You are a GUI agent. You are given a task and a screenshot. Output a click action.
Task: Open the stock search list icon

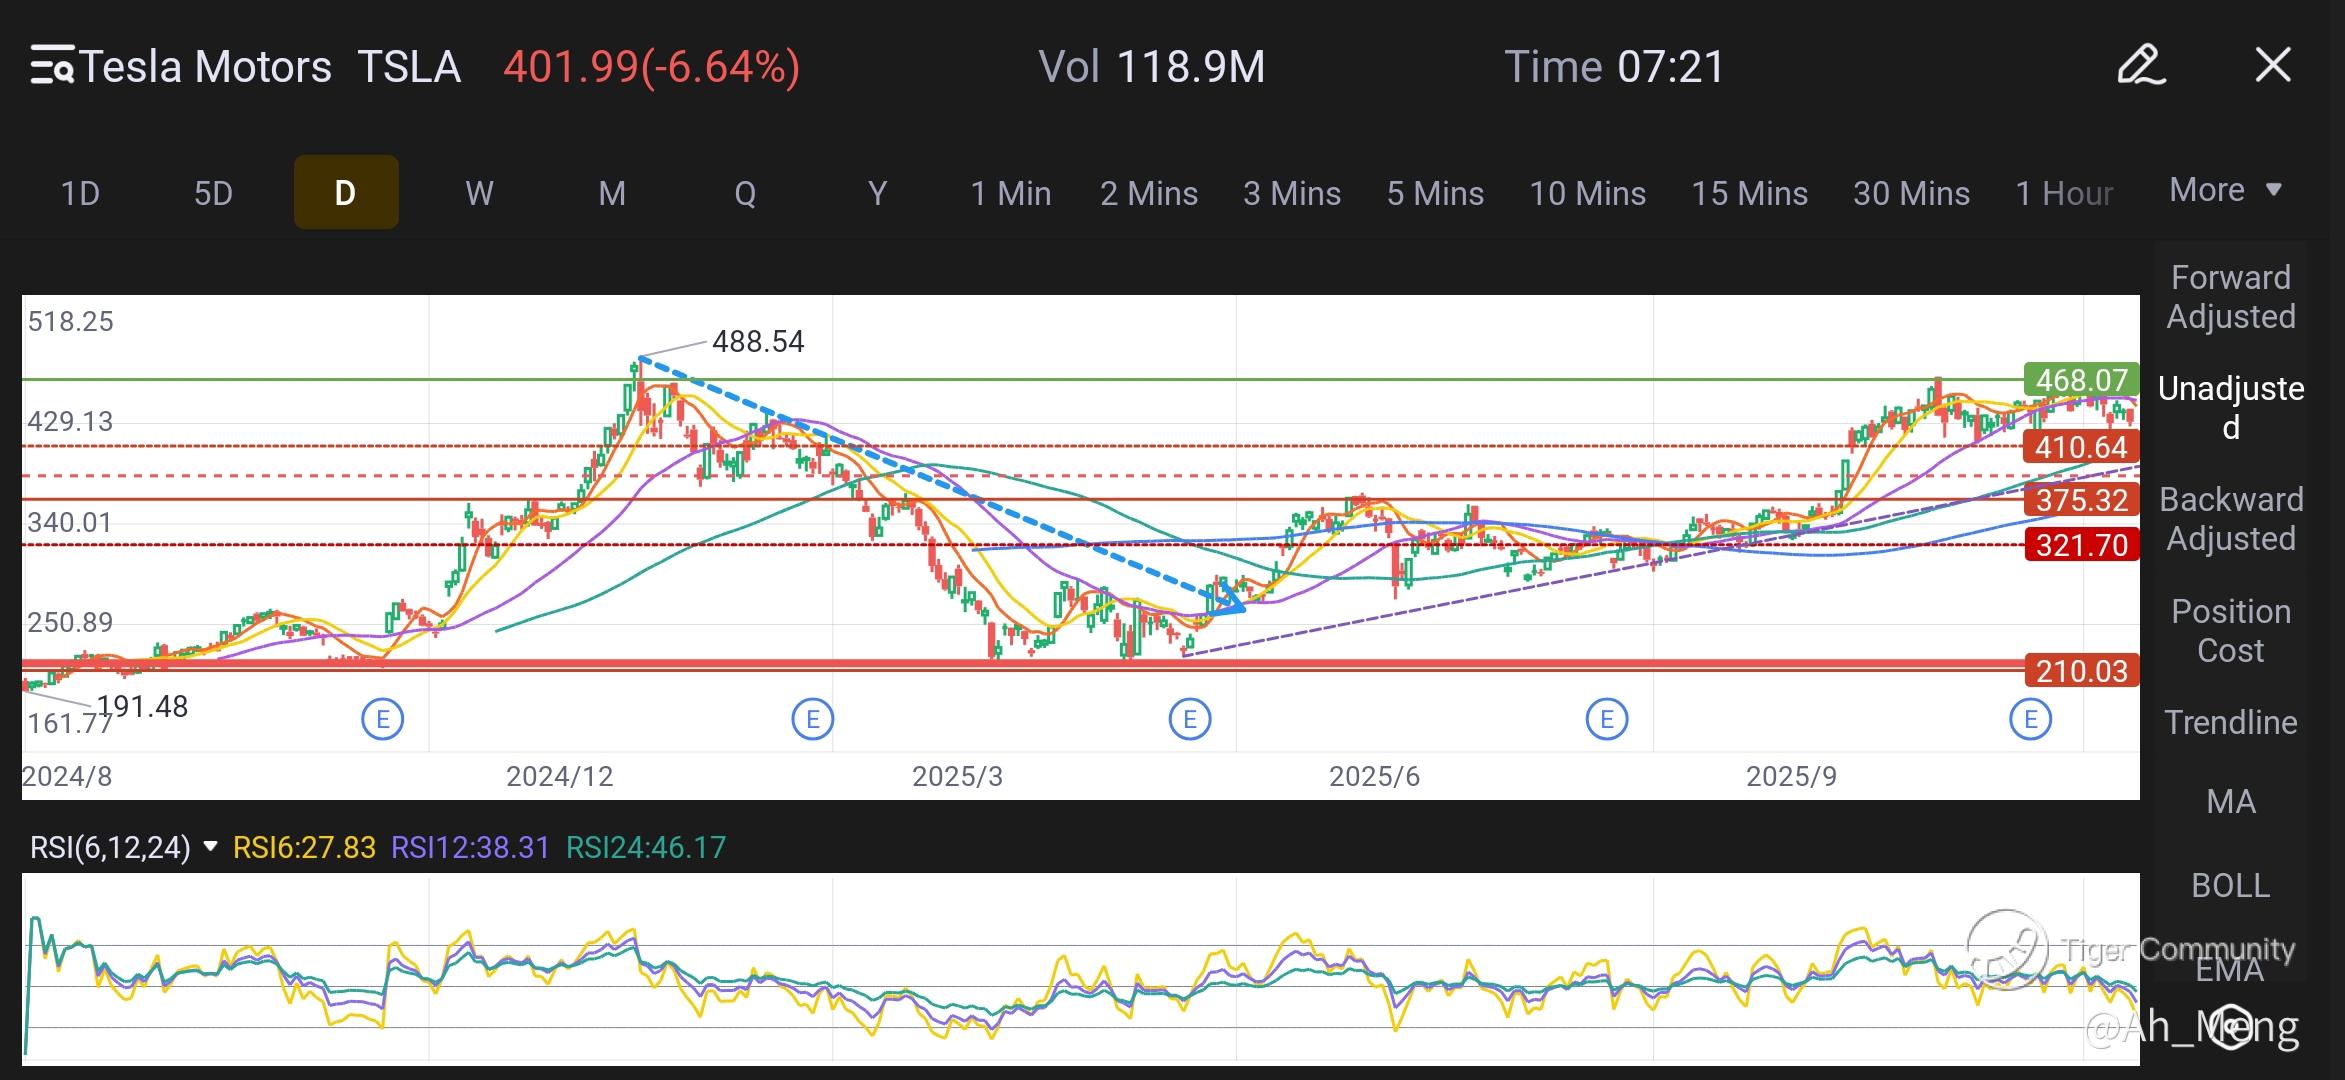pos(52,66)
